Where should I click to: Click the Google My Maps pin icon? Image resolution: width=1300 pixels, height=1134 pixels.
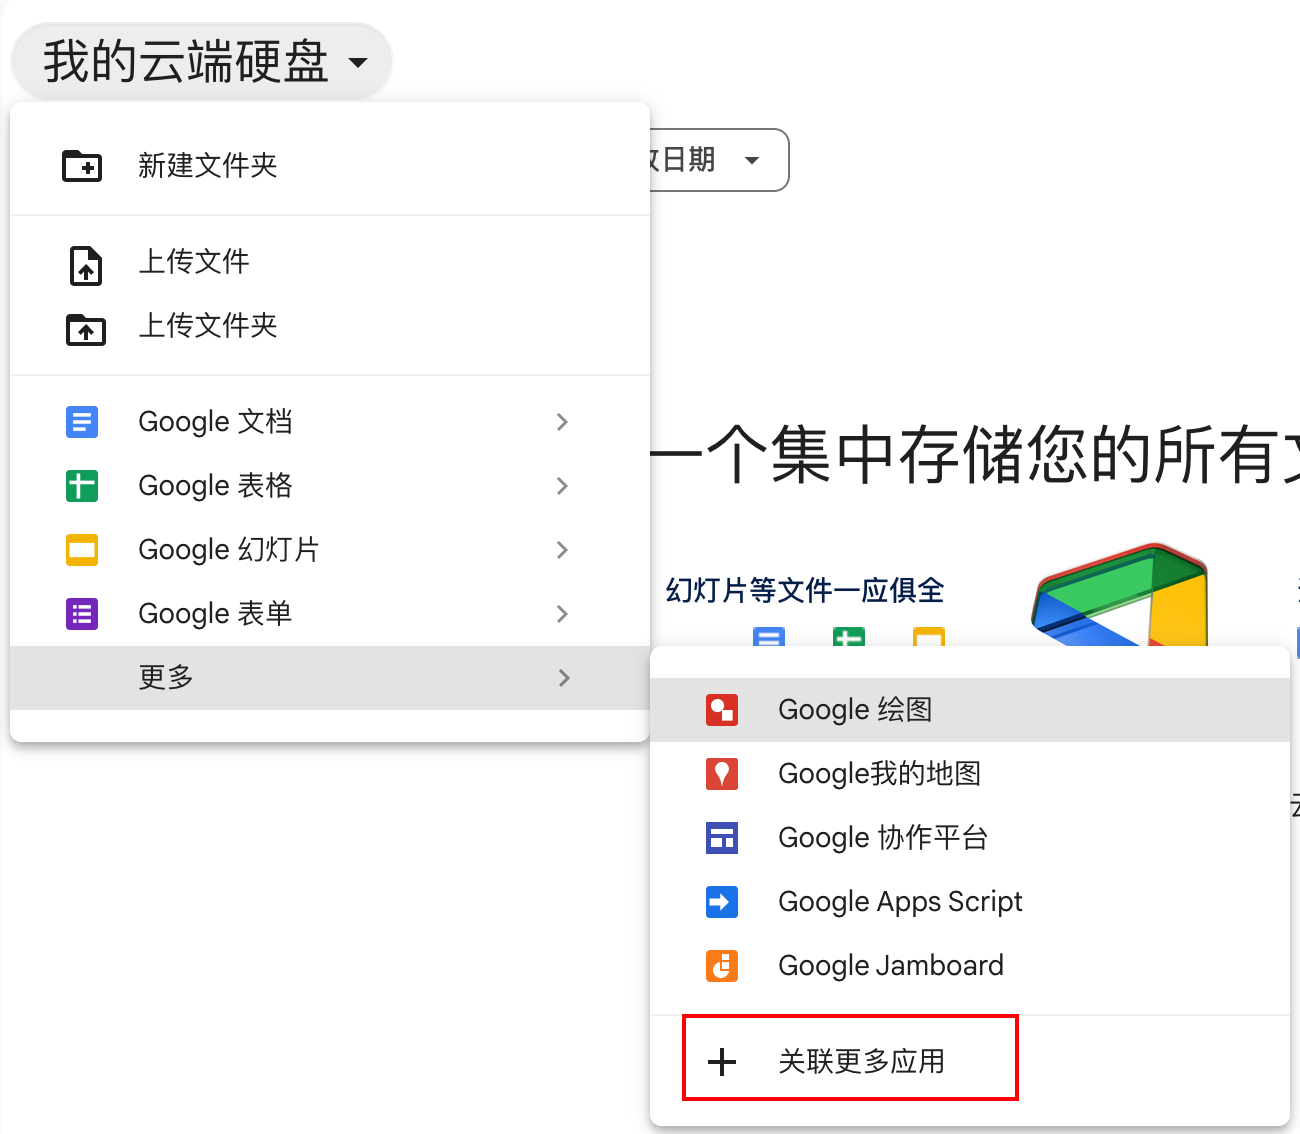(722, 774)
